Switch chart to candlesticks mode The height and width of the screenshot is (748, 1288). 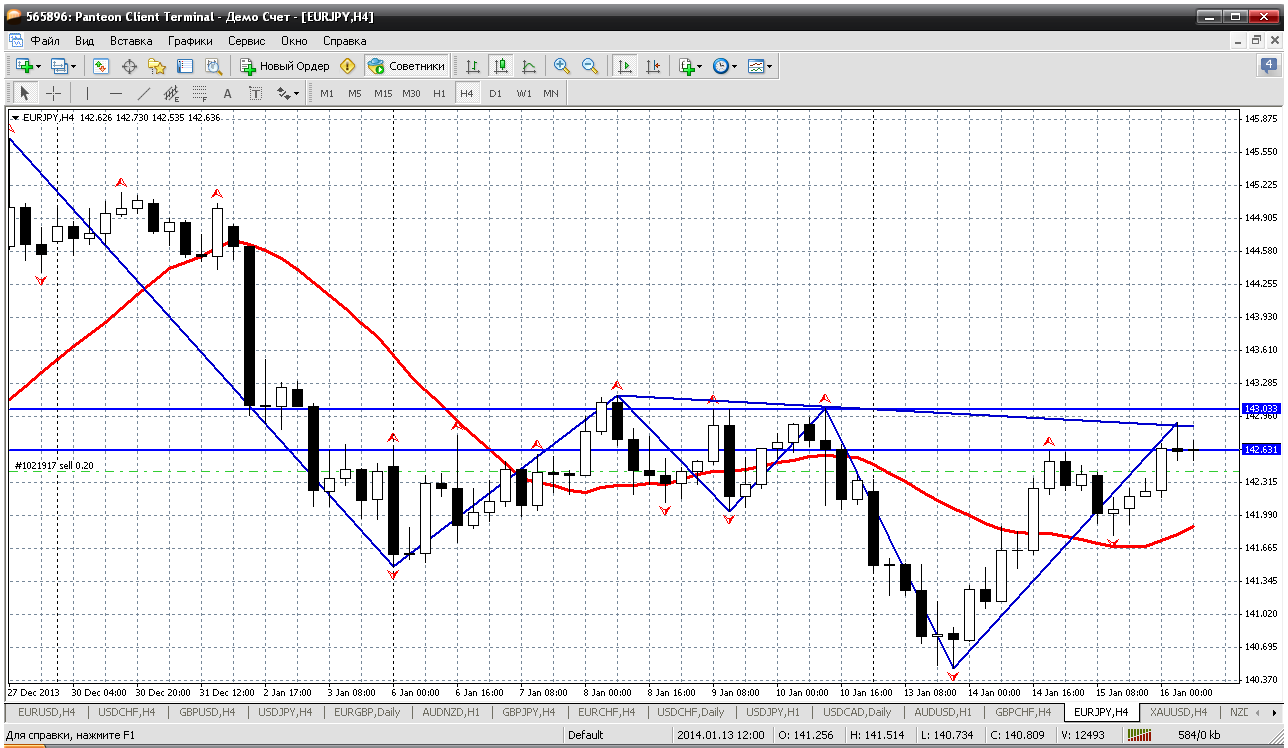pos(501,66)
